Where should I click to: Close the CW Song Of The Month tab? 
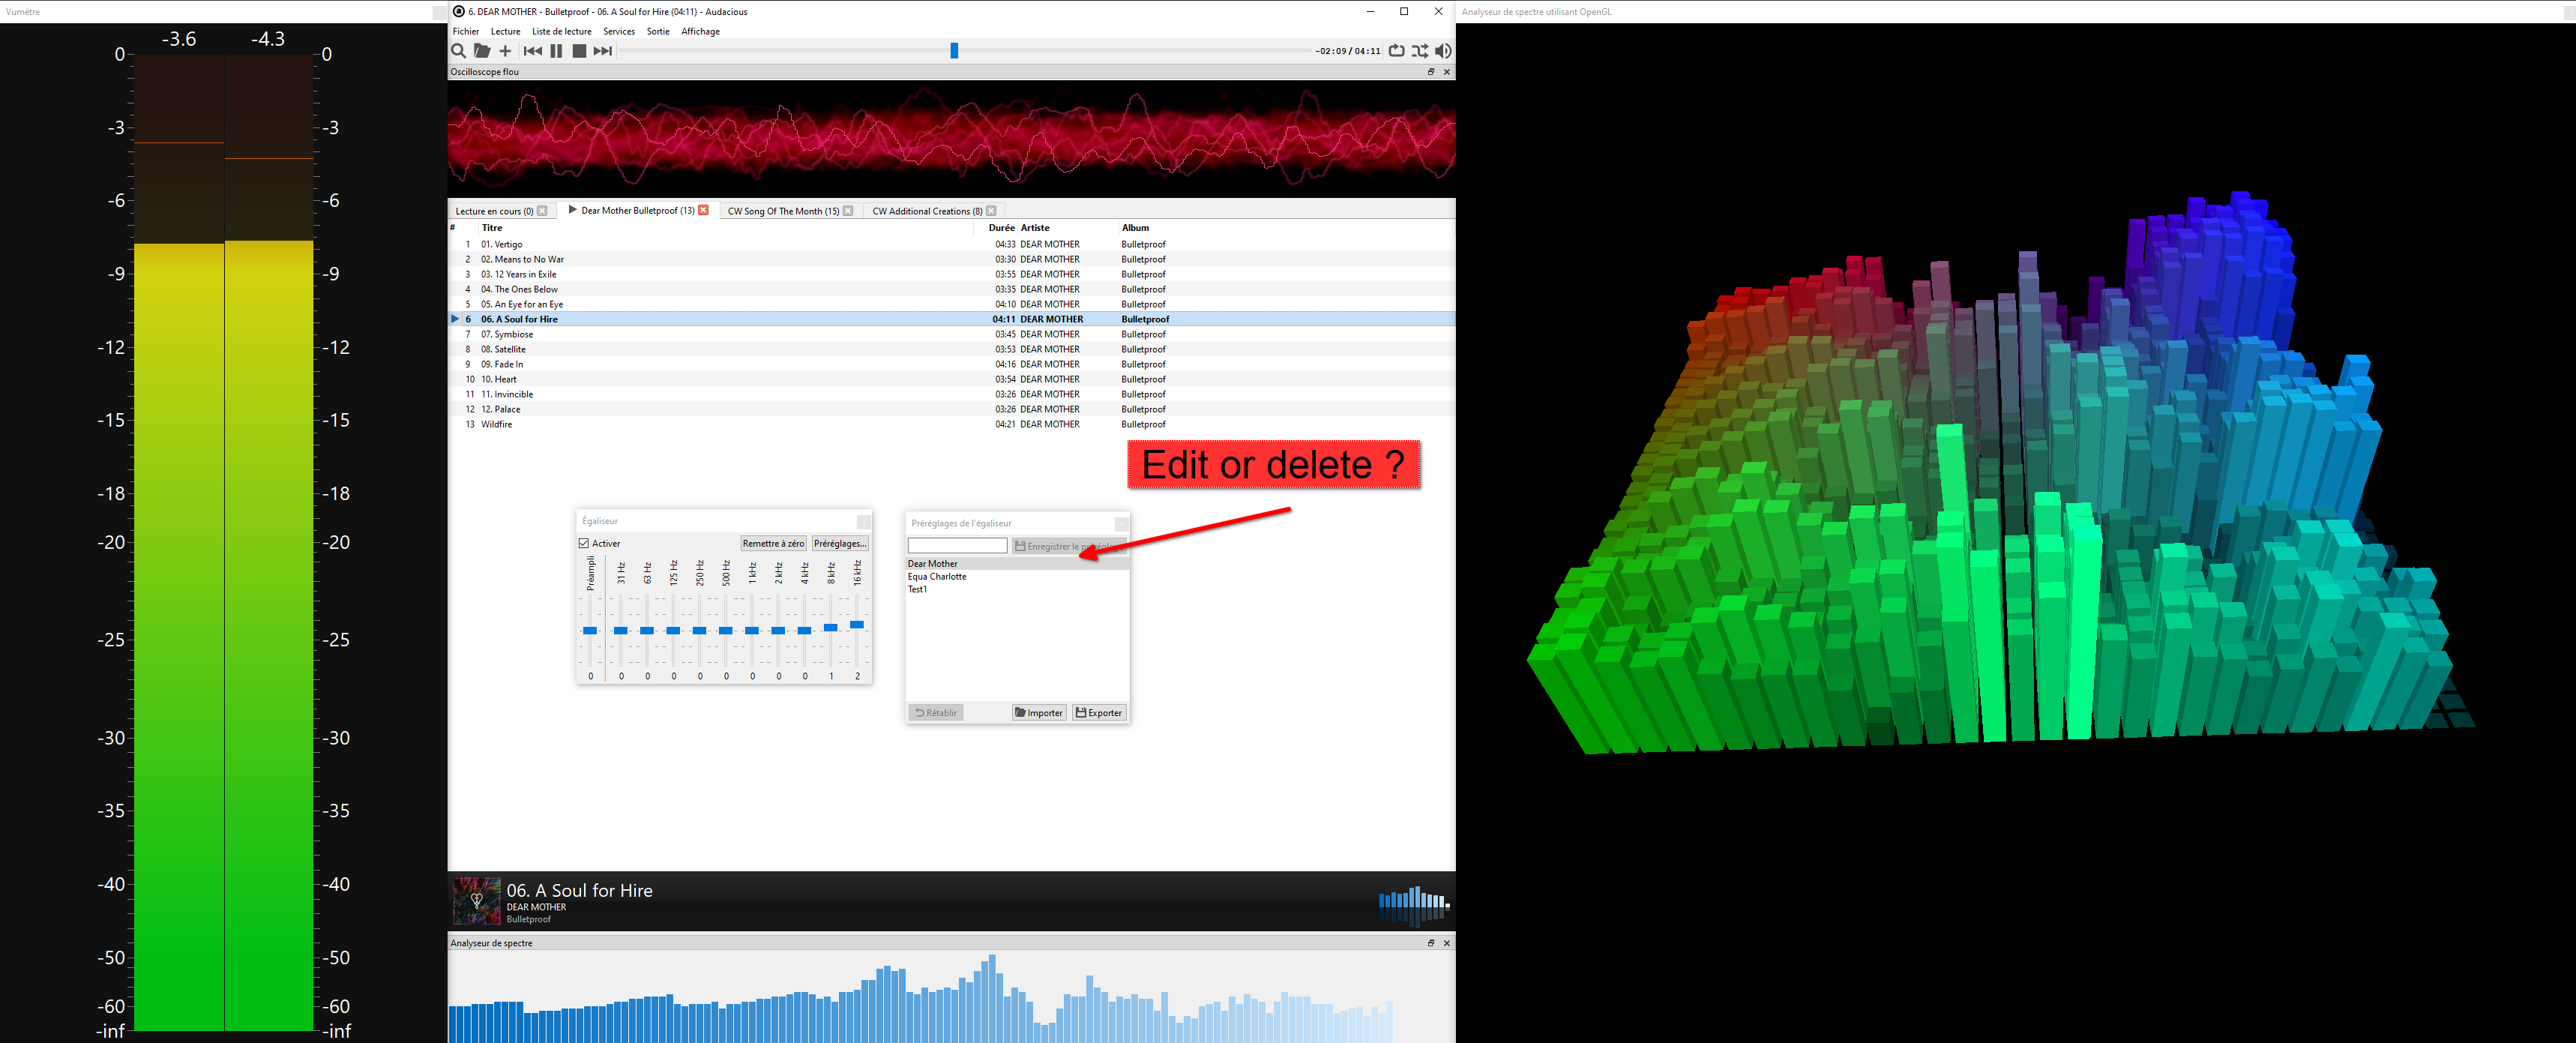coord(848,211)
